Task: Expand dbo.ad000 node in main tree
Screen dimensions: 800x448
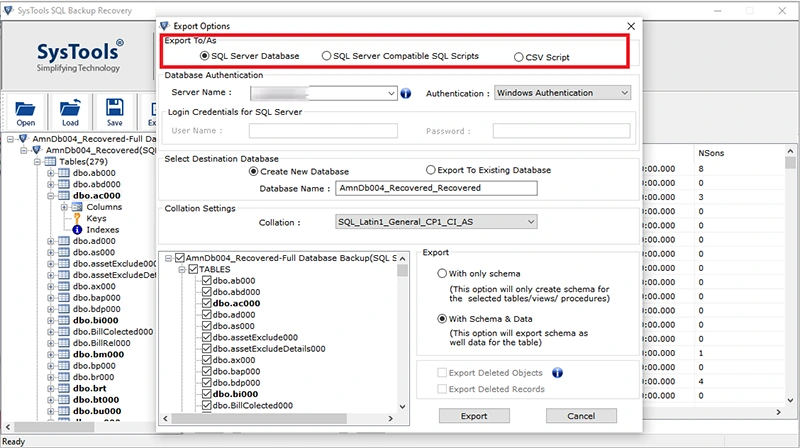Action: click(51, 241)
